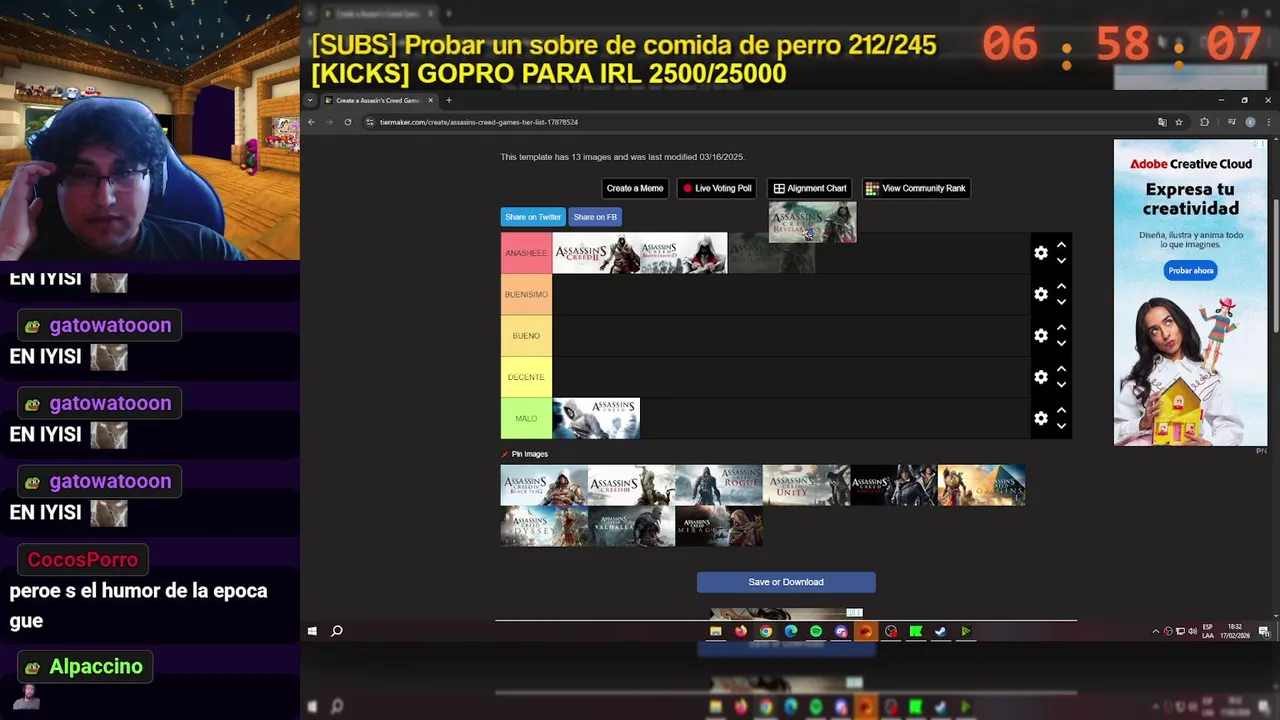
Task: Click Save or Download button
Action: [786, 582]
